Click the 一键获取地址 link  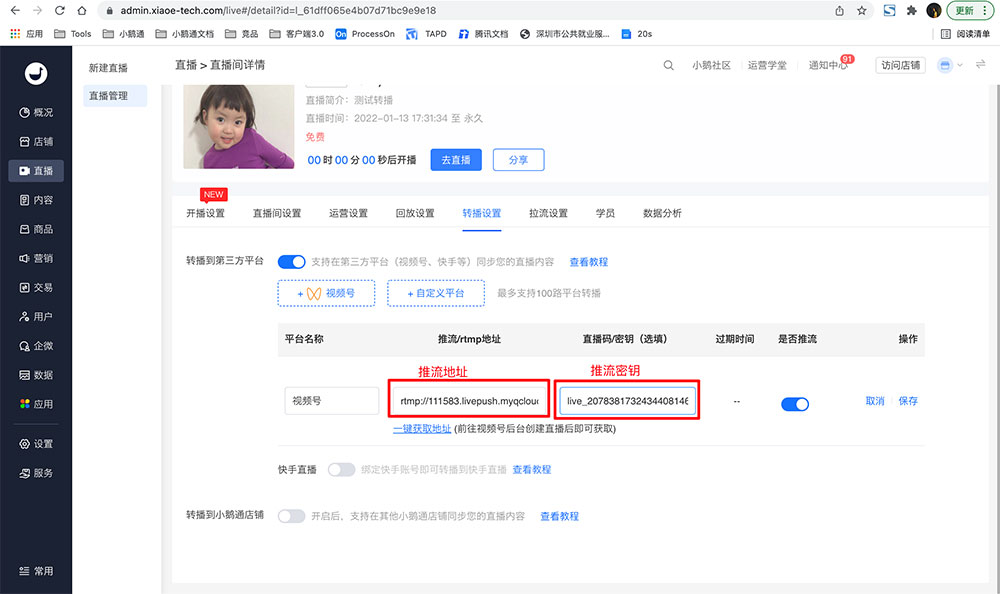click(421, 429)
